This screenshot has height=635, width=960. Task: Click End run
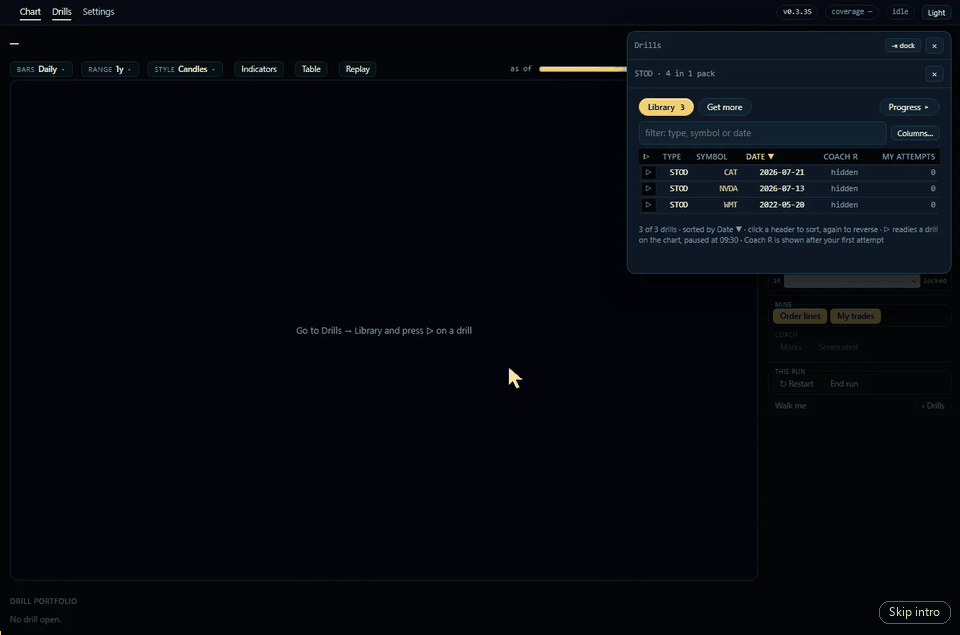[844, 384]
